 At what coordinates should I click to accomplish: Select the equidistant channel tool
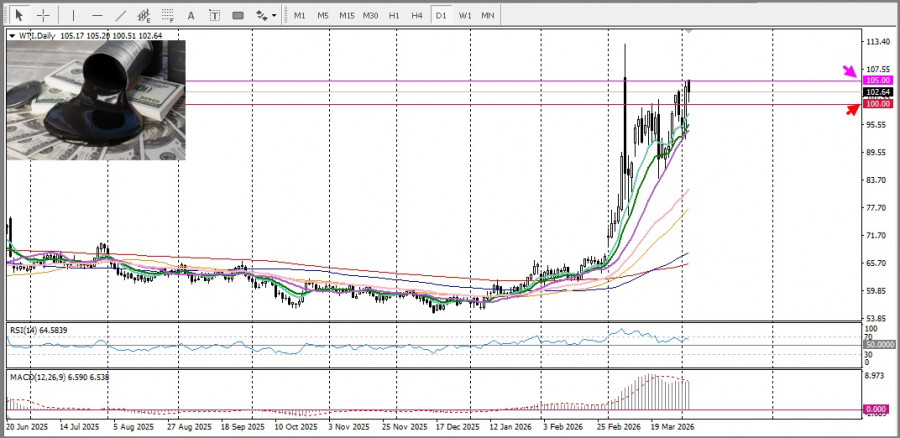145,15
